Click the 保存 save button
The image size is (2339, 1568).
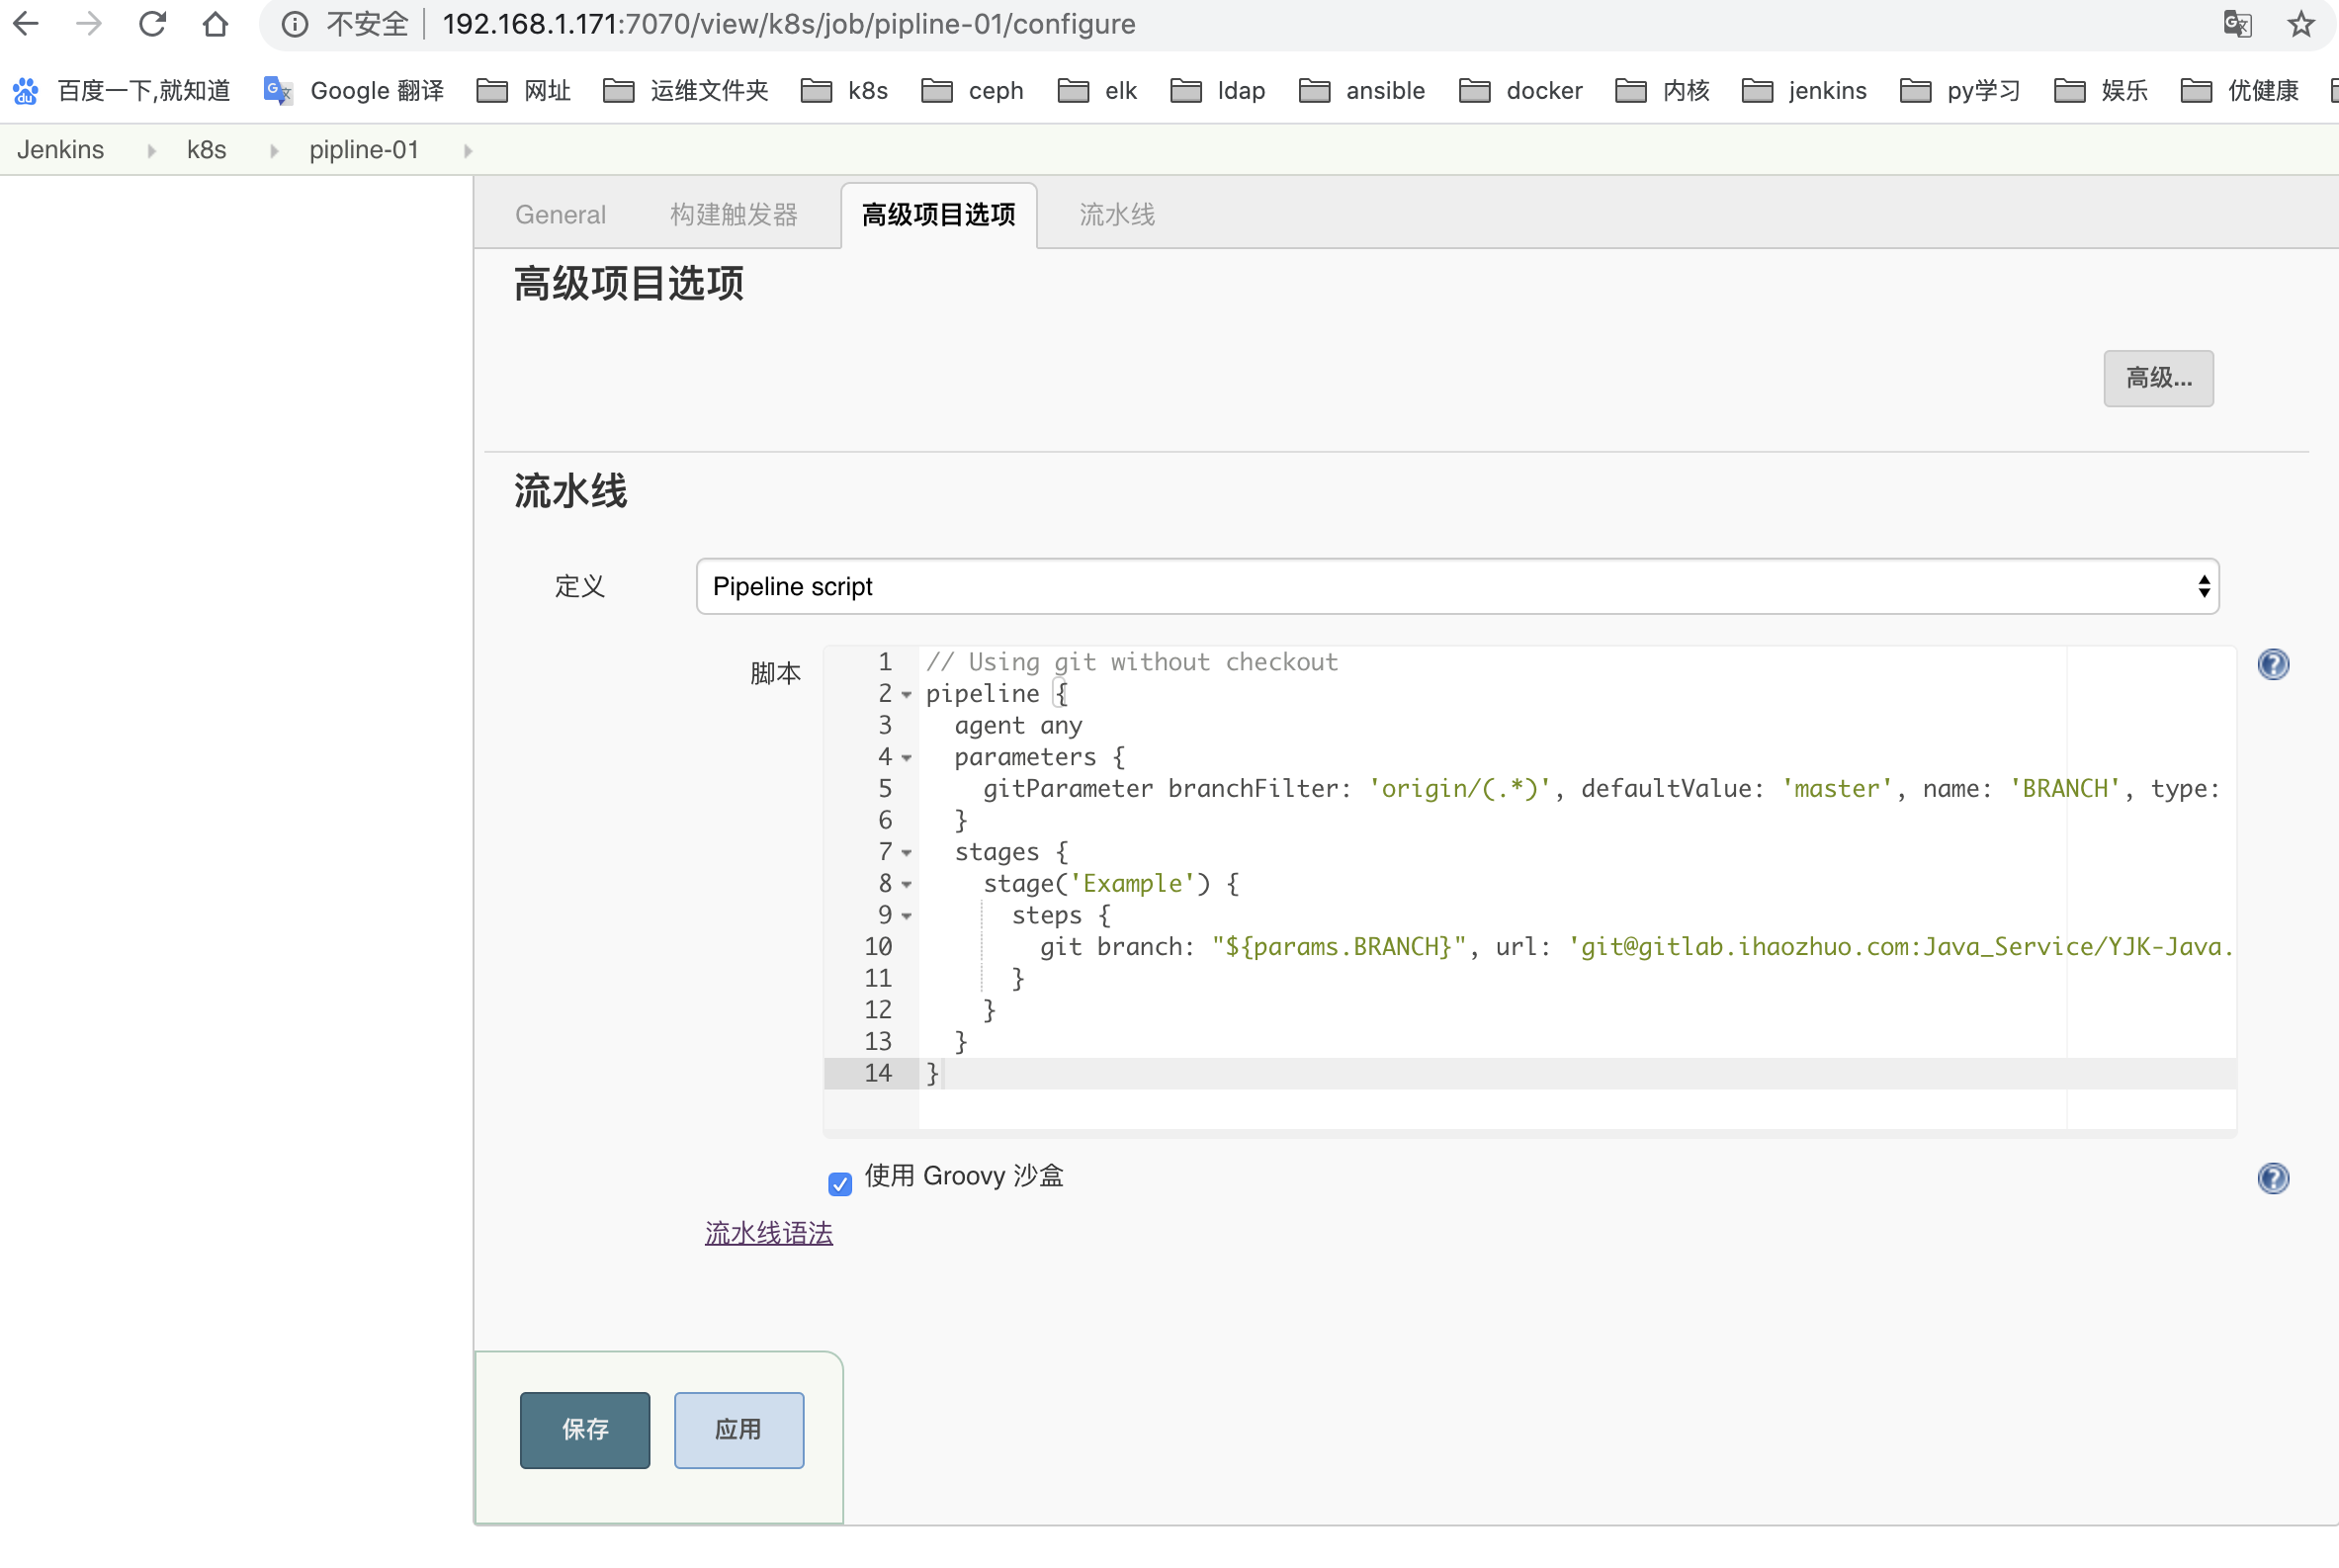(x=585, y=1430)
